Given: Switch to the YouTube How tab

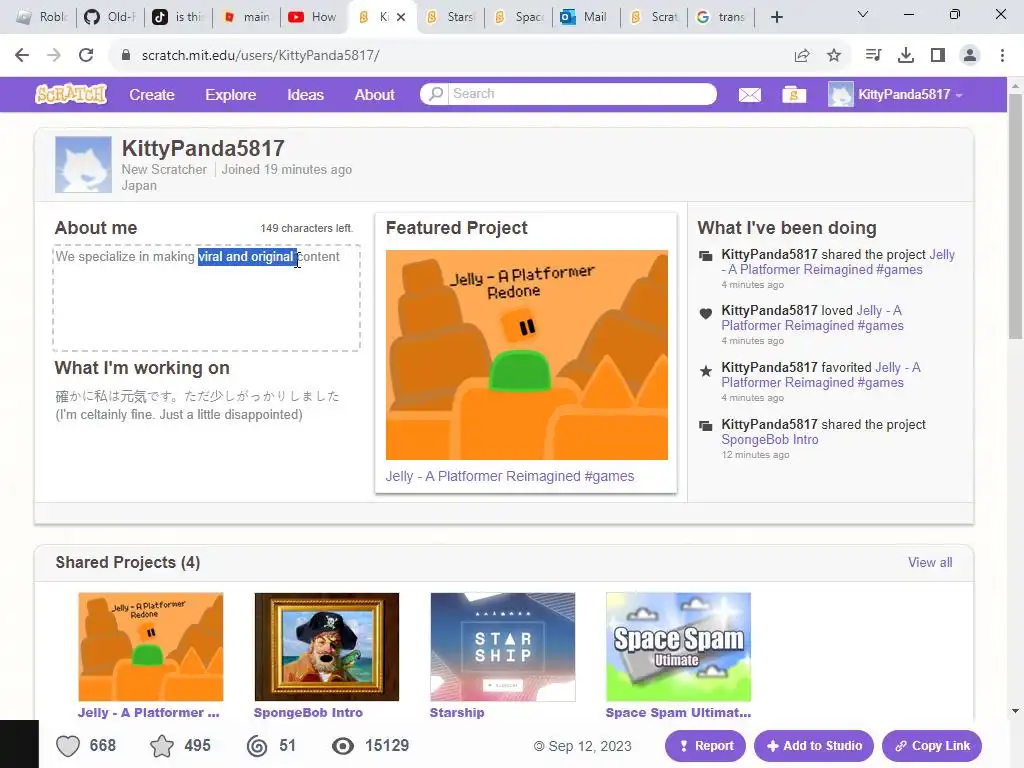Looking at the screenshot, I should 313,17.
